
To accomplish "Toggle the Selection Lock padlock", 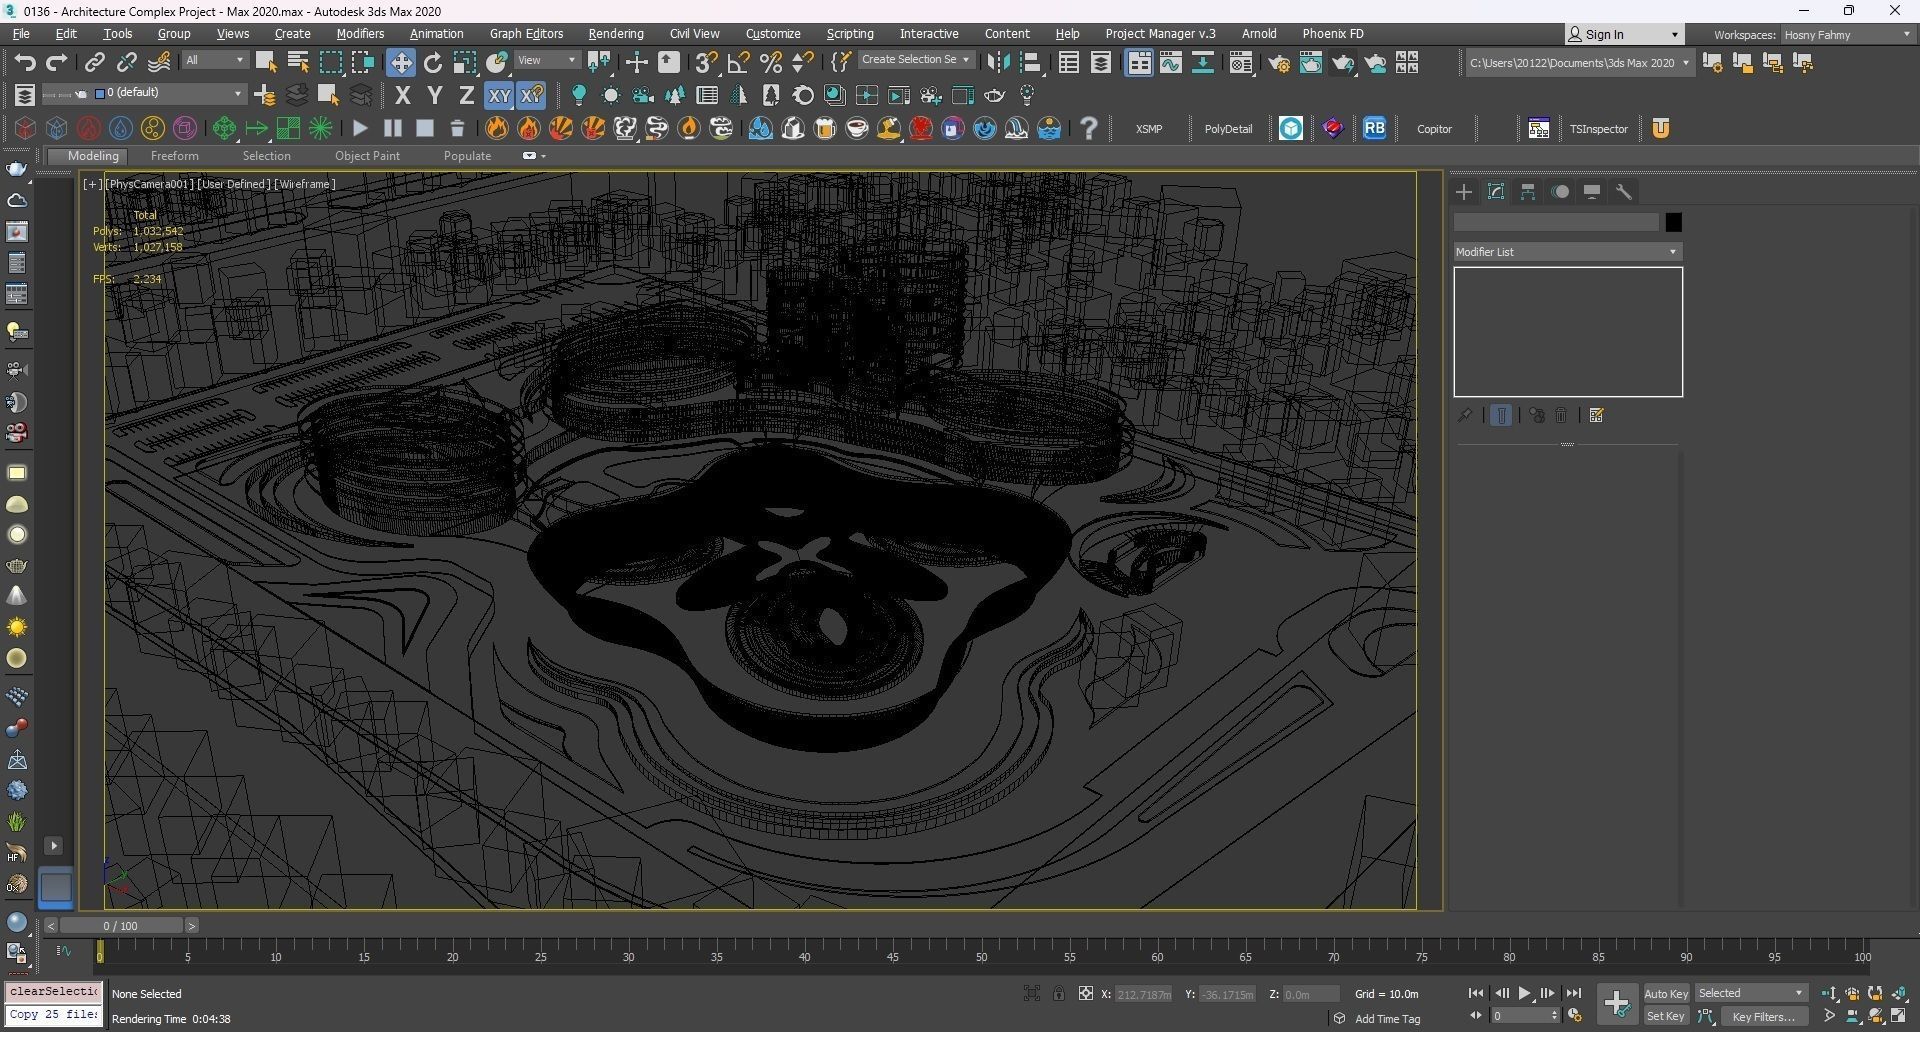I will pos(1058,994).
